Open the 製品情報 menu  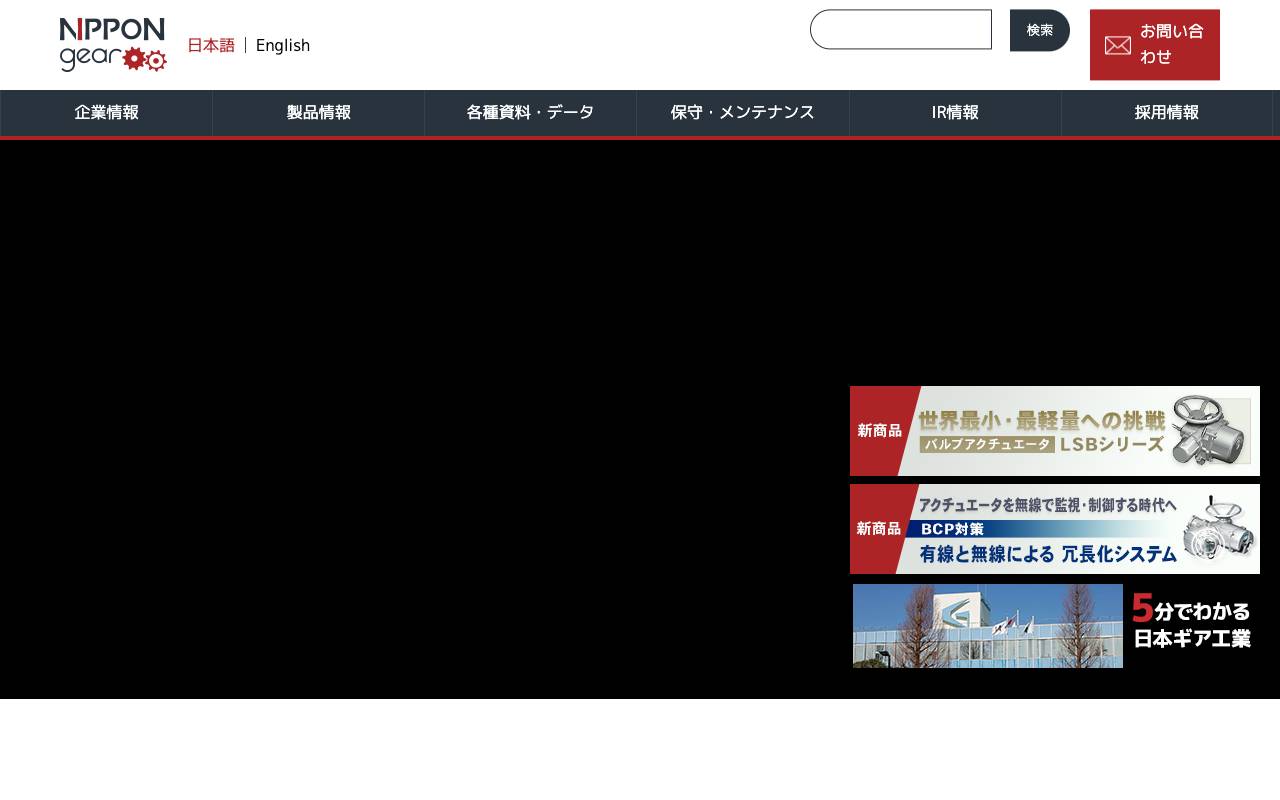point(318,113)
